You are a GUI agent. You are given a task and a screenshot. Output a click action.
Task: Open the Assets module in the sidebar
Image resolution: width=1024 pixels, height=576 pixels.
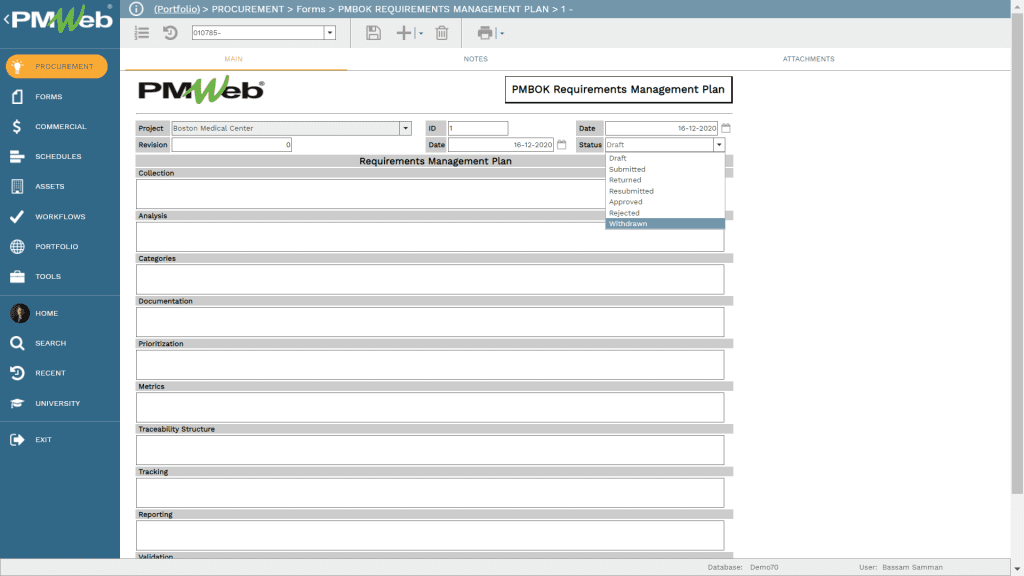tap(50, 187)
